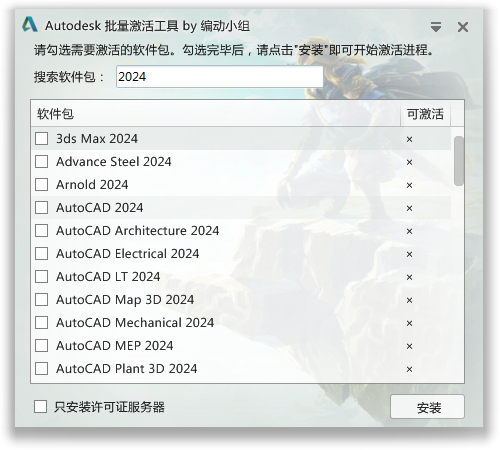Sort by the 可激活 column header

(425, 114)
